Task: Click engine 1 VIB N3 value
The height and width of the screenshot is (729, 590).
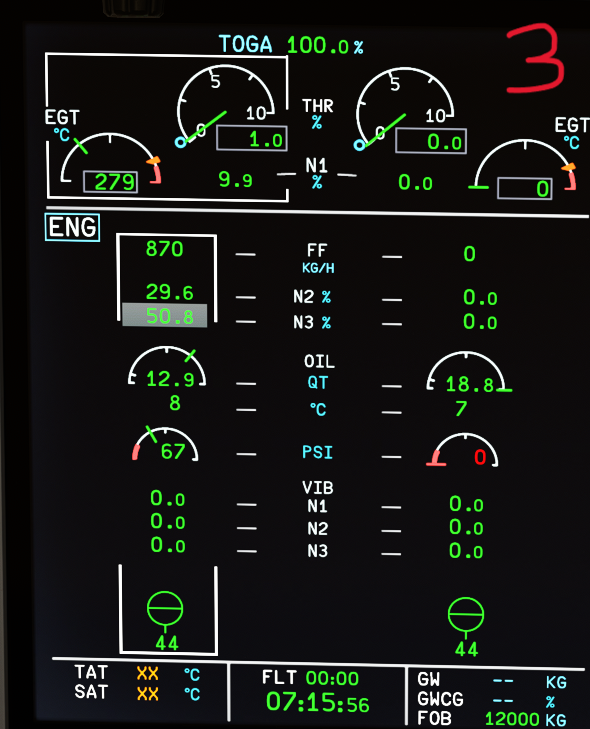Action: (x=168, y=545)
